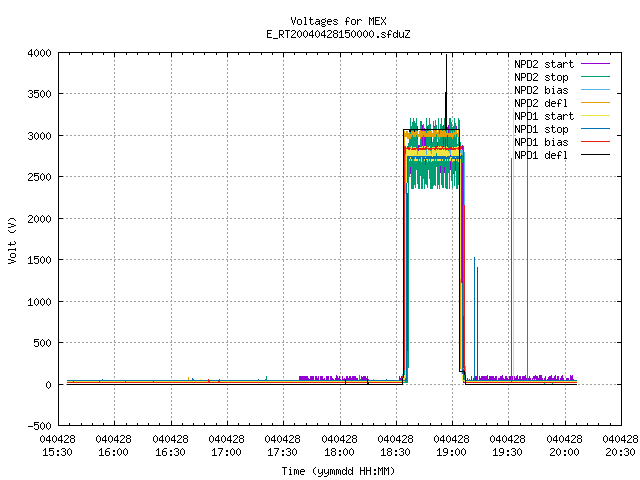Click the dark blue NPD1 stop legend line
The image size is (640, 480).
click(595, 129)
